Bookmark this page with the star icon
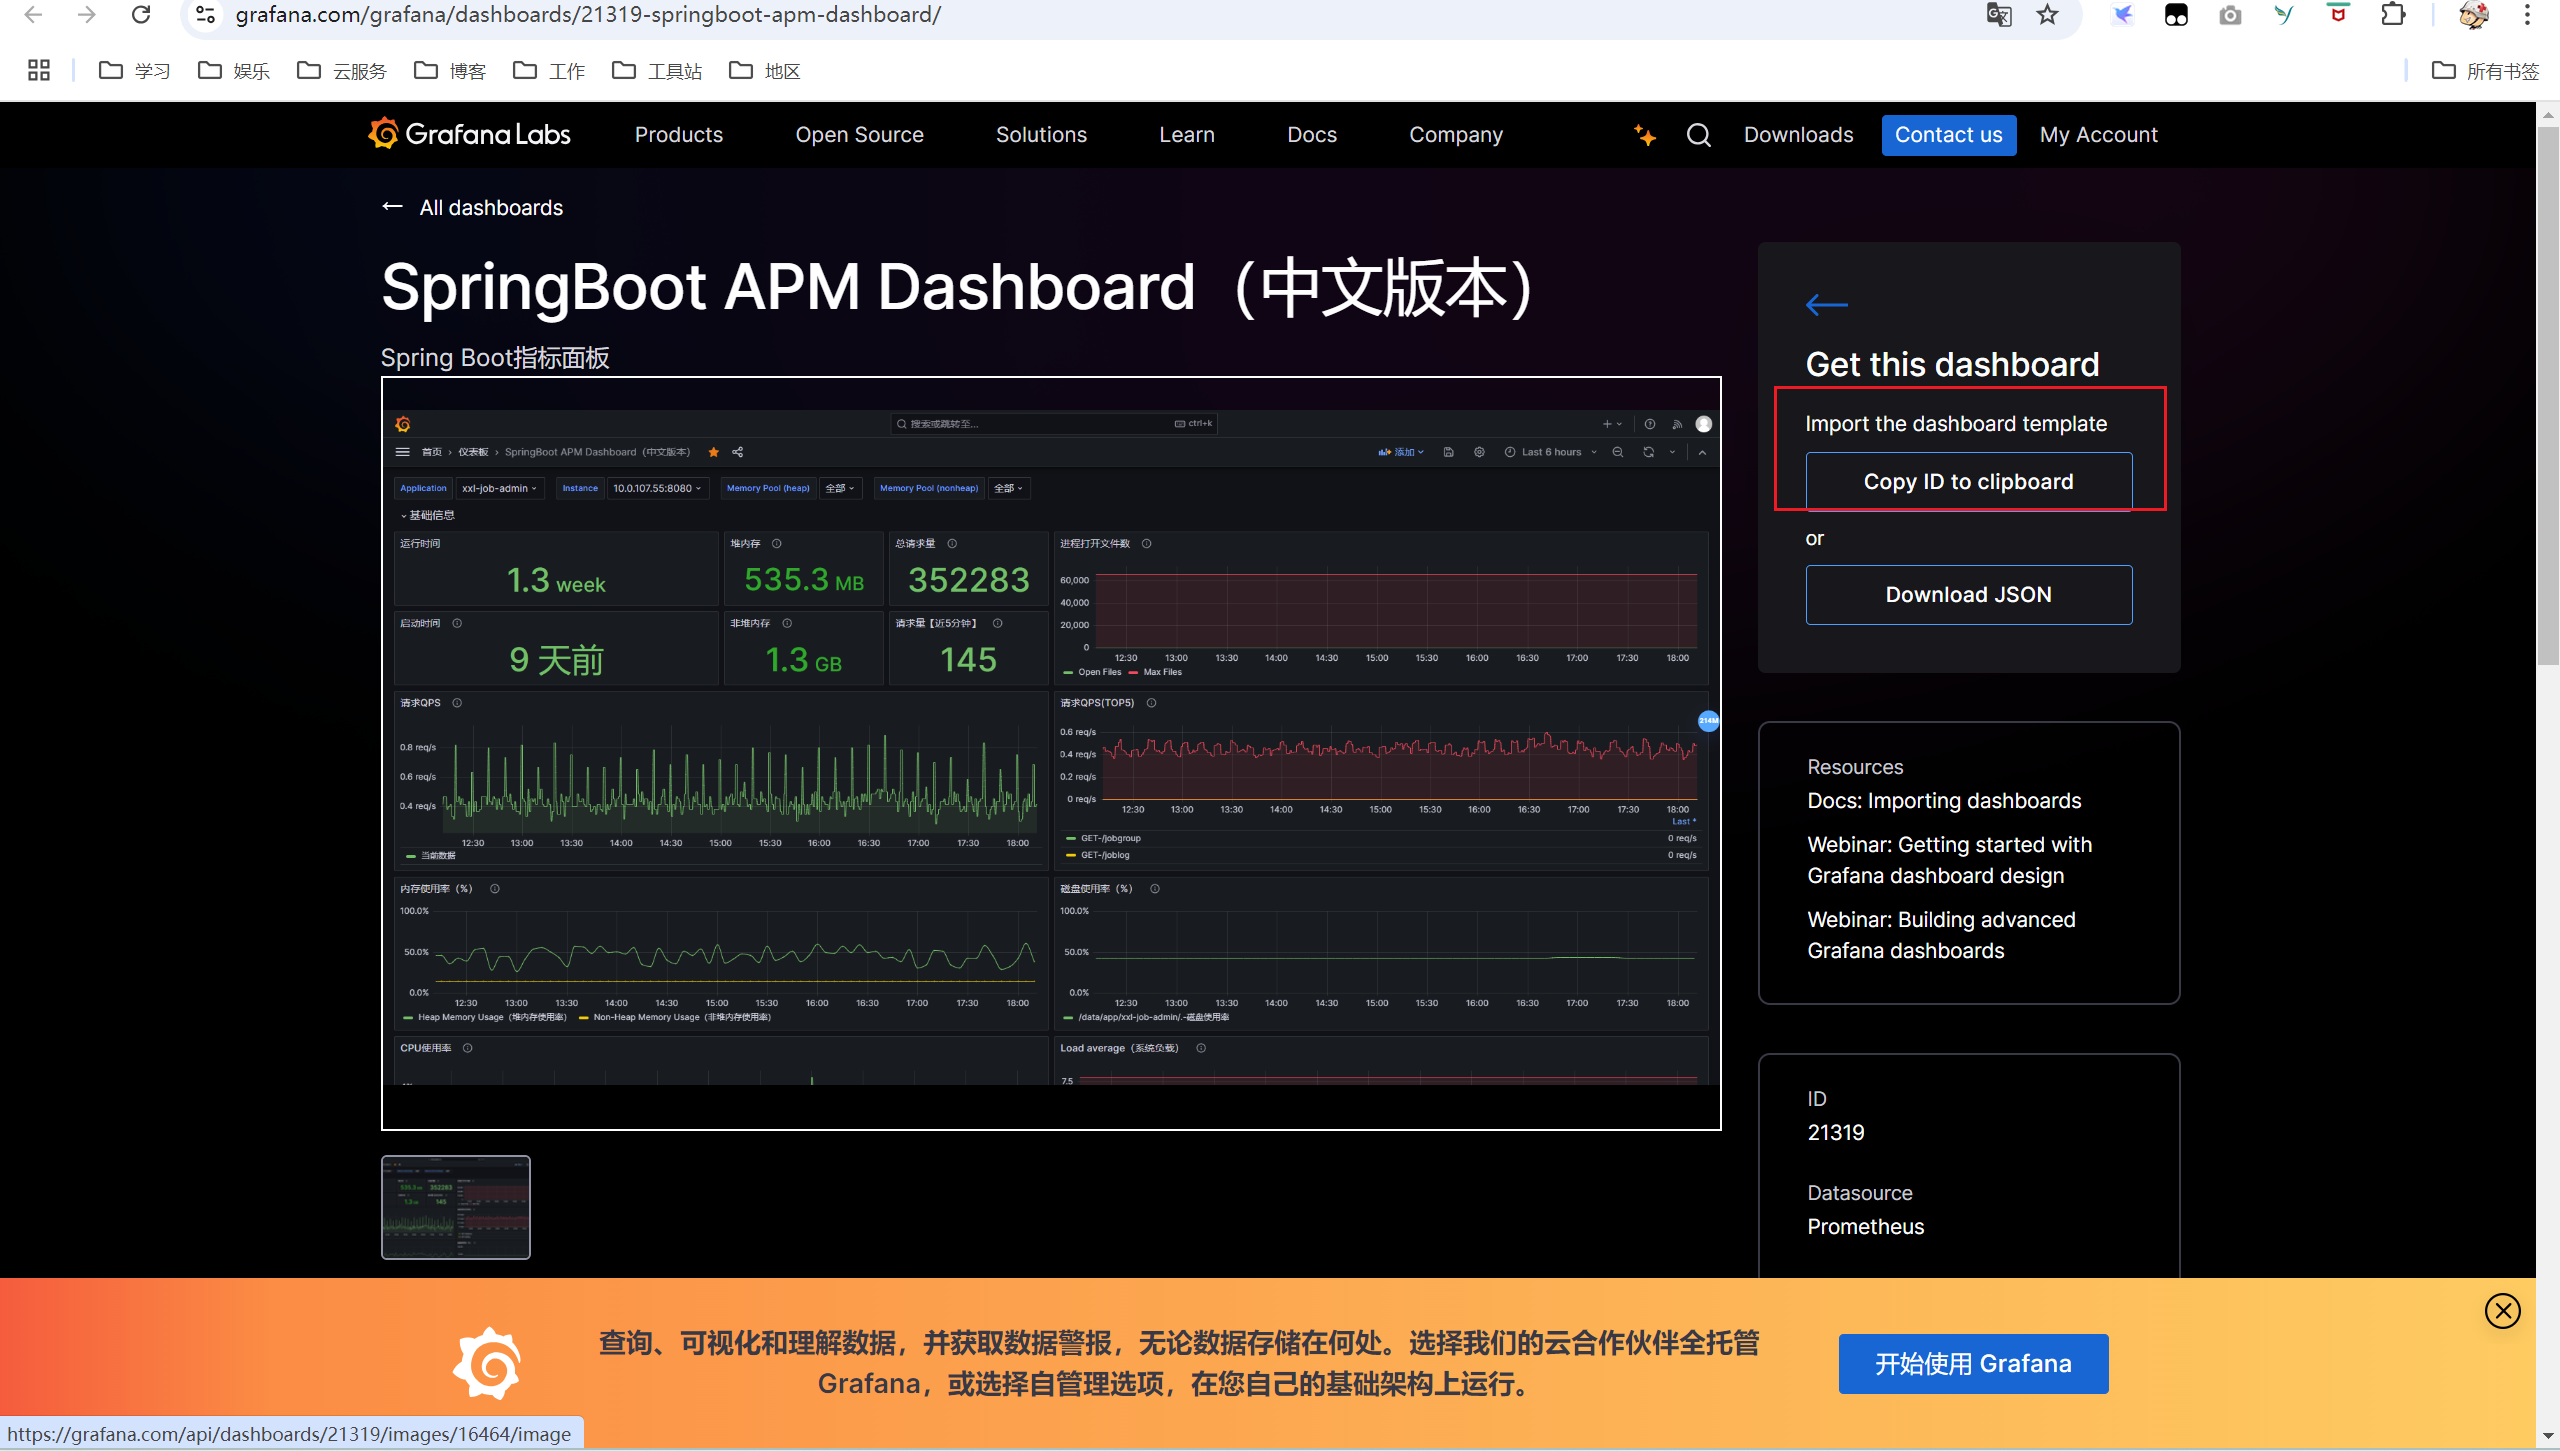The width and height of the screenshot is (2560, 1451). click(x=2048, y=15)
